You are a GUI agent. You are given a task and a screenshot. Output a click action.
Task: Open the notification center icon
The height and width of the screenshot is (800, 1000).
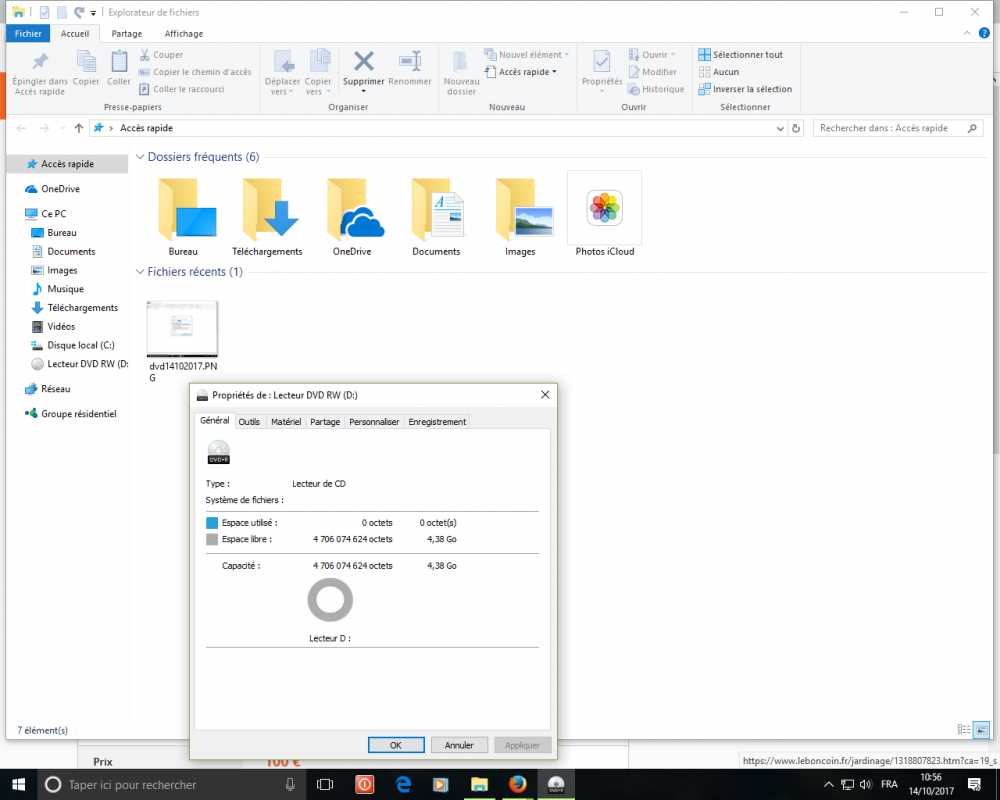pos(974,785)
